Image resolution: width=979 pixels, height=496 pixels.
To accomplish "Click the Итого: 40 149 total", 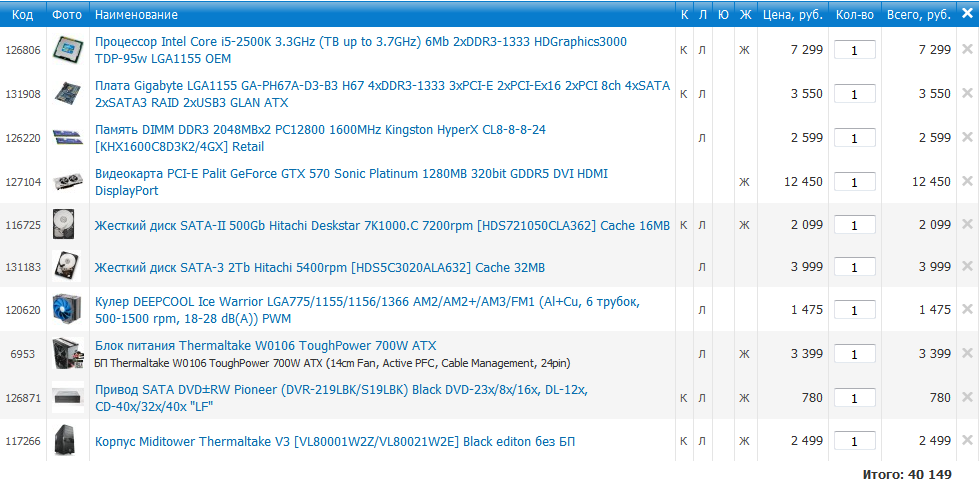I will pyautogui.click(x=907, y=475).
